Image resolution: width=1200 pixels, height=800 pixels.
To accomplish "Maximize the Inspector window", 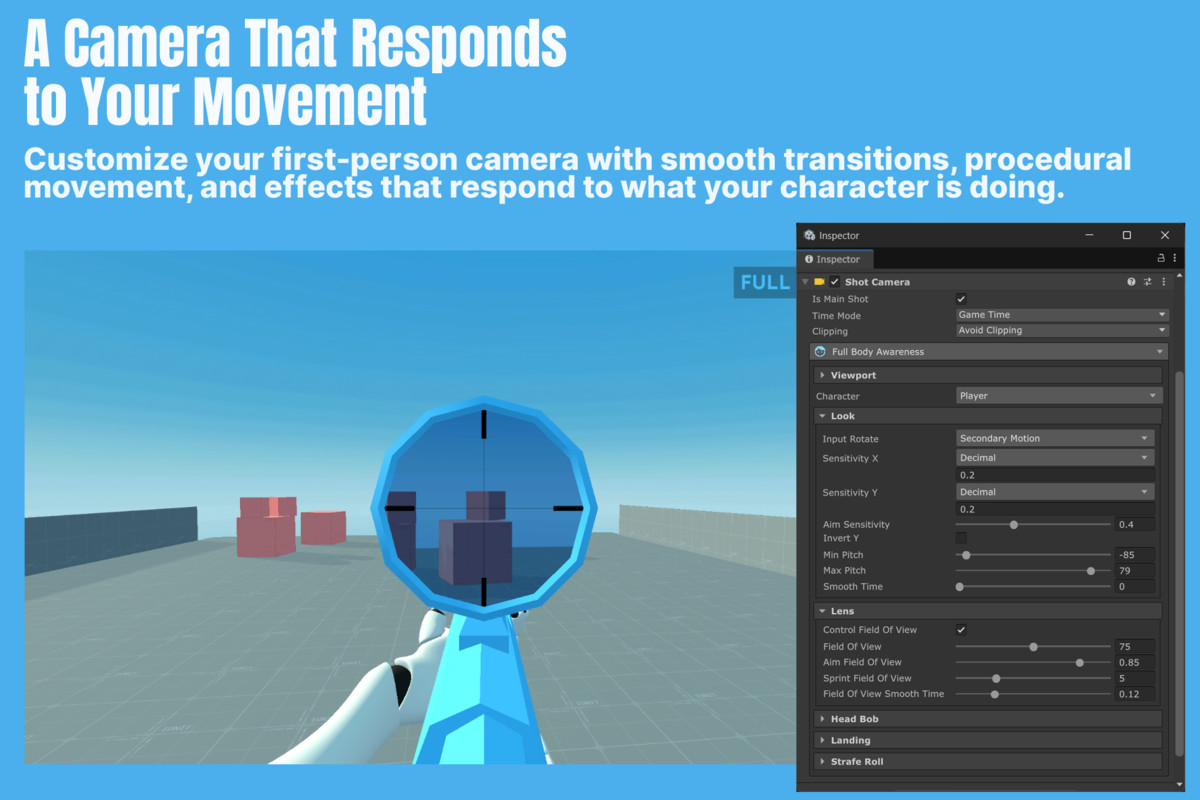I will [1127, 235].
